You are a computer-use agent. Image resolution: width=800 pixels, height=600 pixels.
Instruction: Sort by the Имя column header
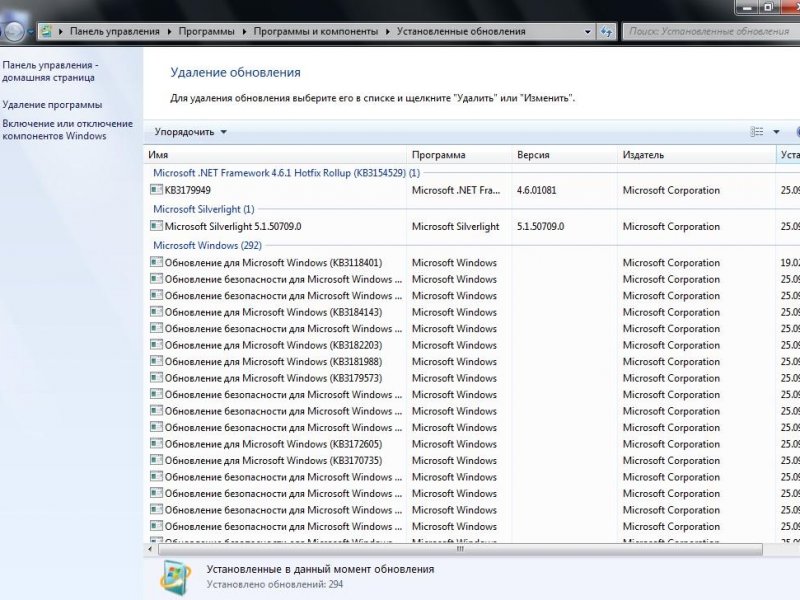point(276,155)
